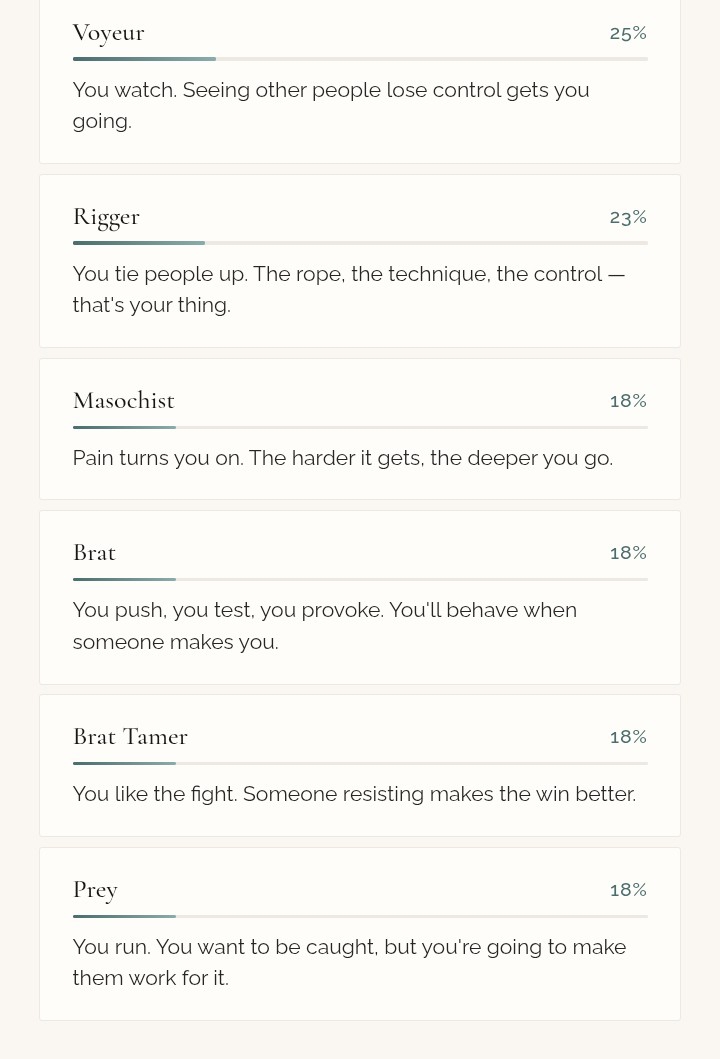Click the 25% score for Voyeur
The width and height of the screenshot is (720, 1059).
628,33
